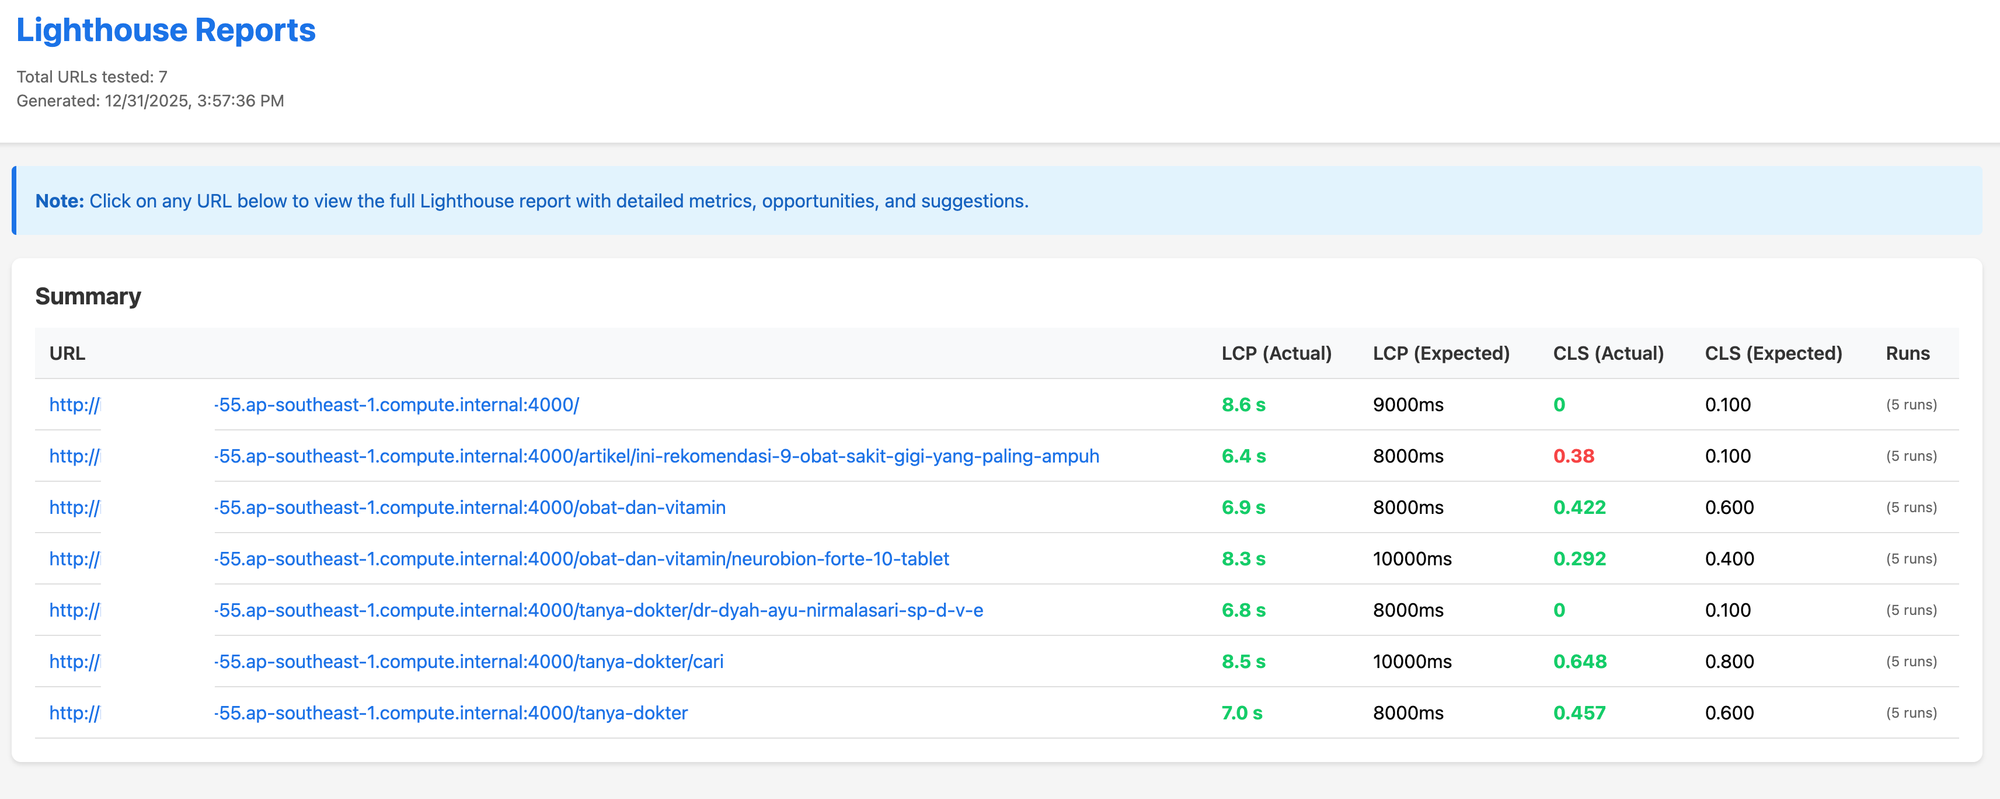This screenshot has width=2000, height=799.
Task: Click the Summary section heading
Action: [x=88, y=296]
